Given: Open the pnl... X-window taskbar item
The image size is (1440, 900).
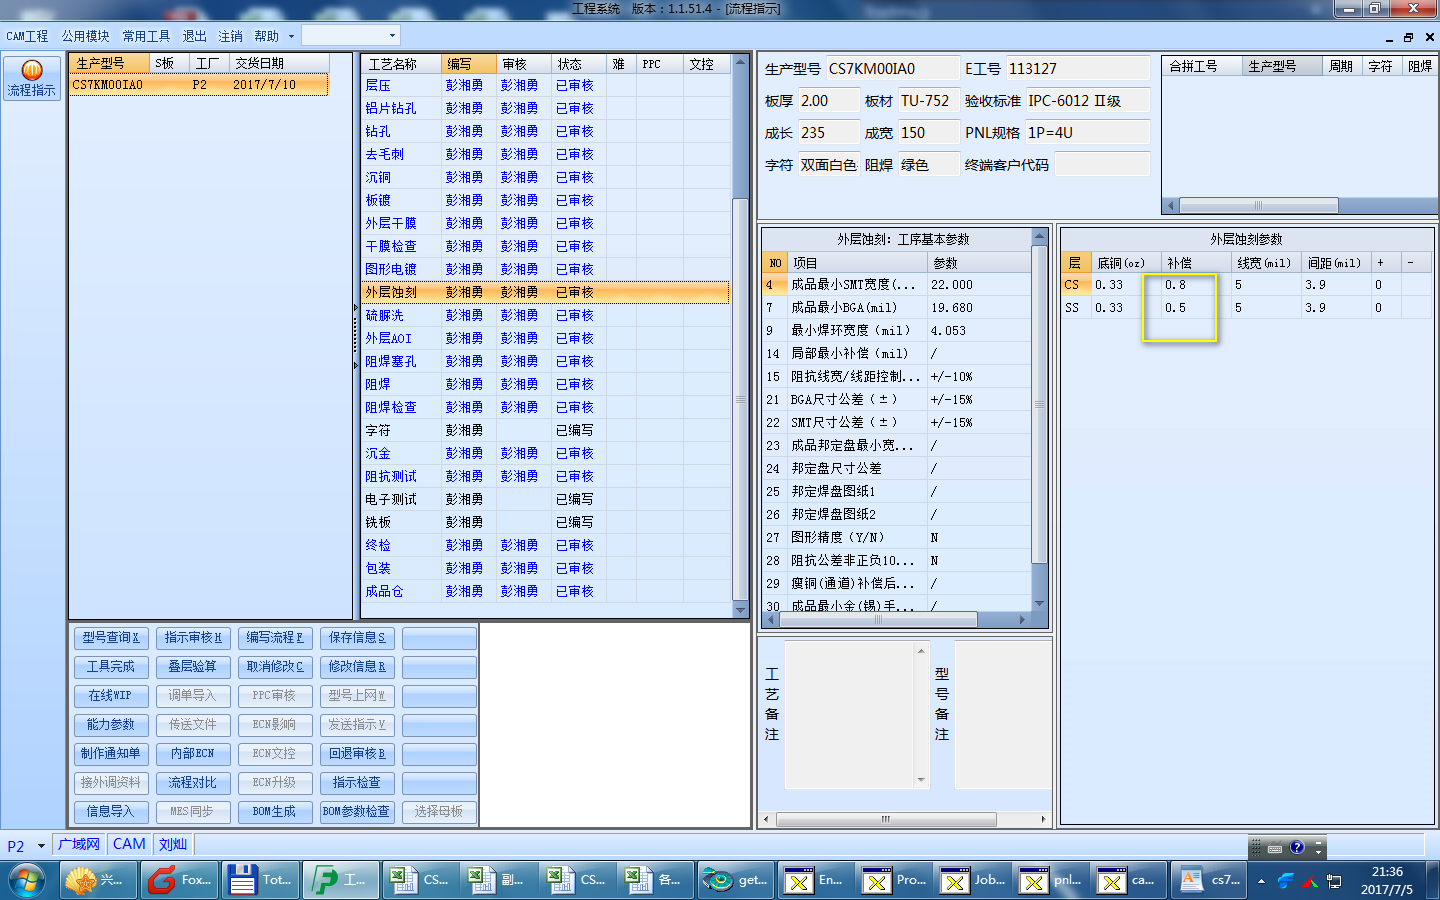Looking at the screenshot, I should point(1051,881).
